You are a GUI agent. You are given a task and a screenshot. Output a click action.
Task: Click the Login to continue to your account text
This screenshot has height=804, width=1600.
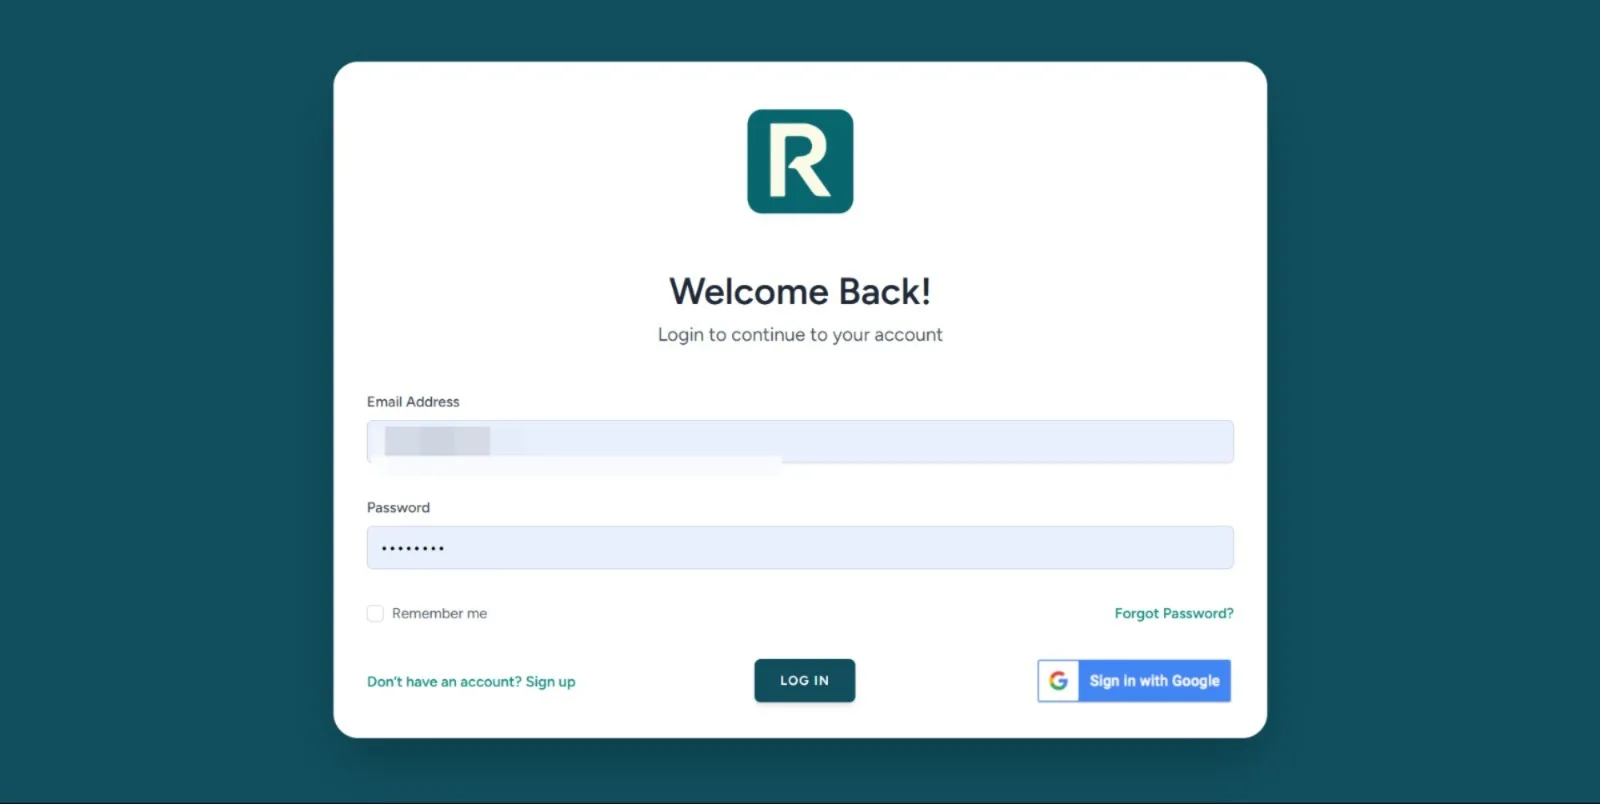[x=800, y=335]
